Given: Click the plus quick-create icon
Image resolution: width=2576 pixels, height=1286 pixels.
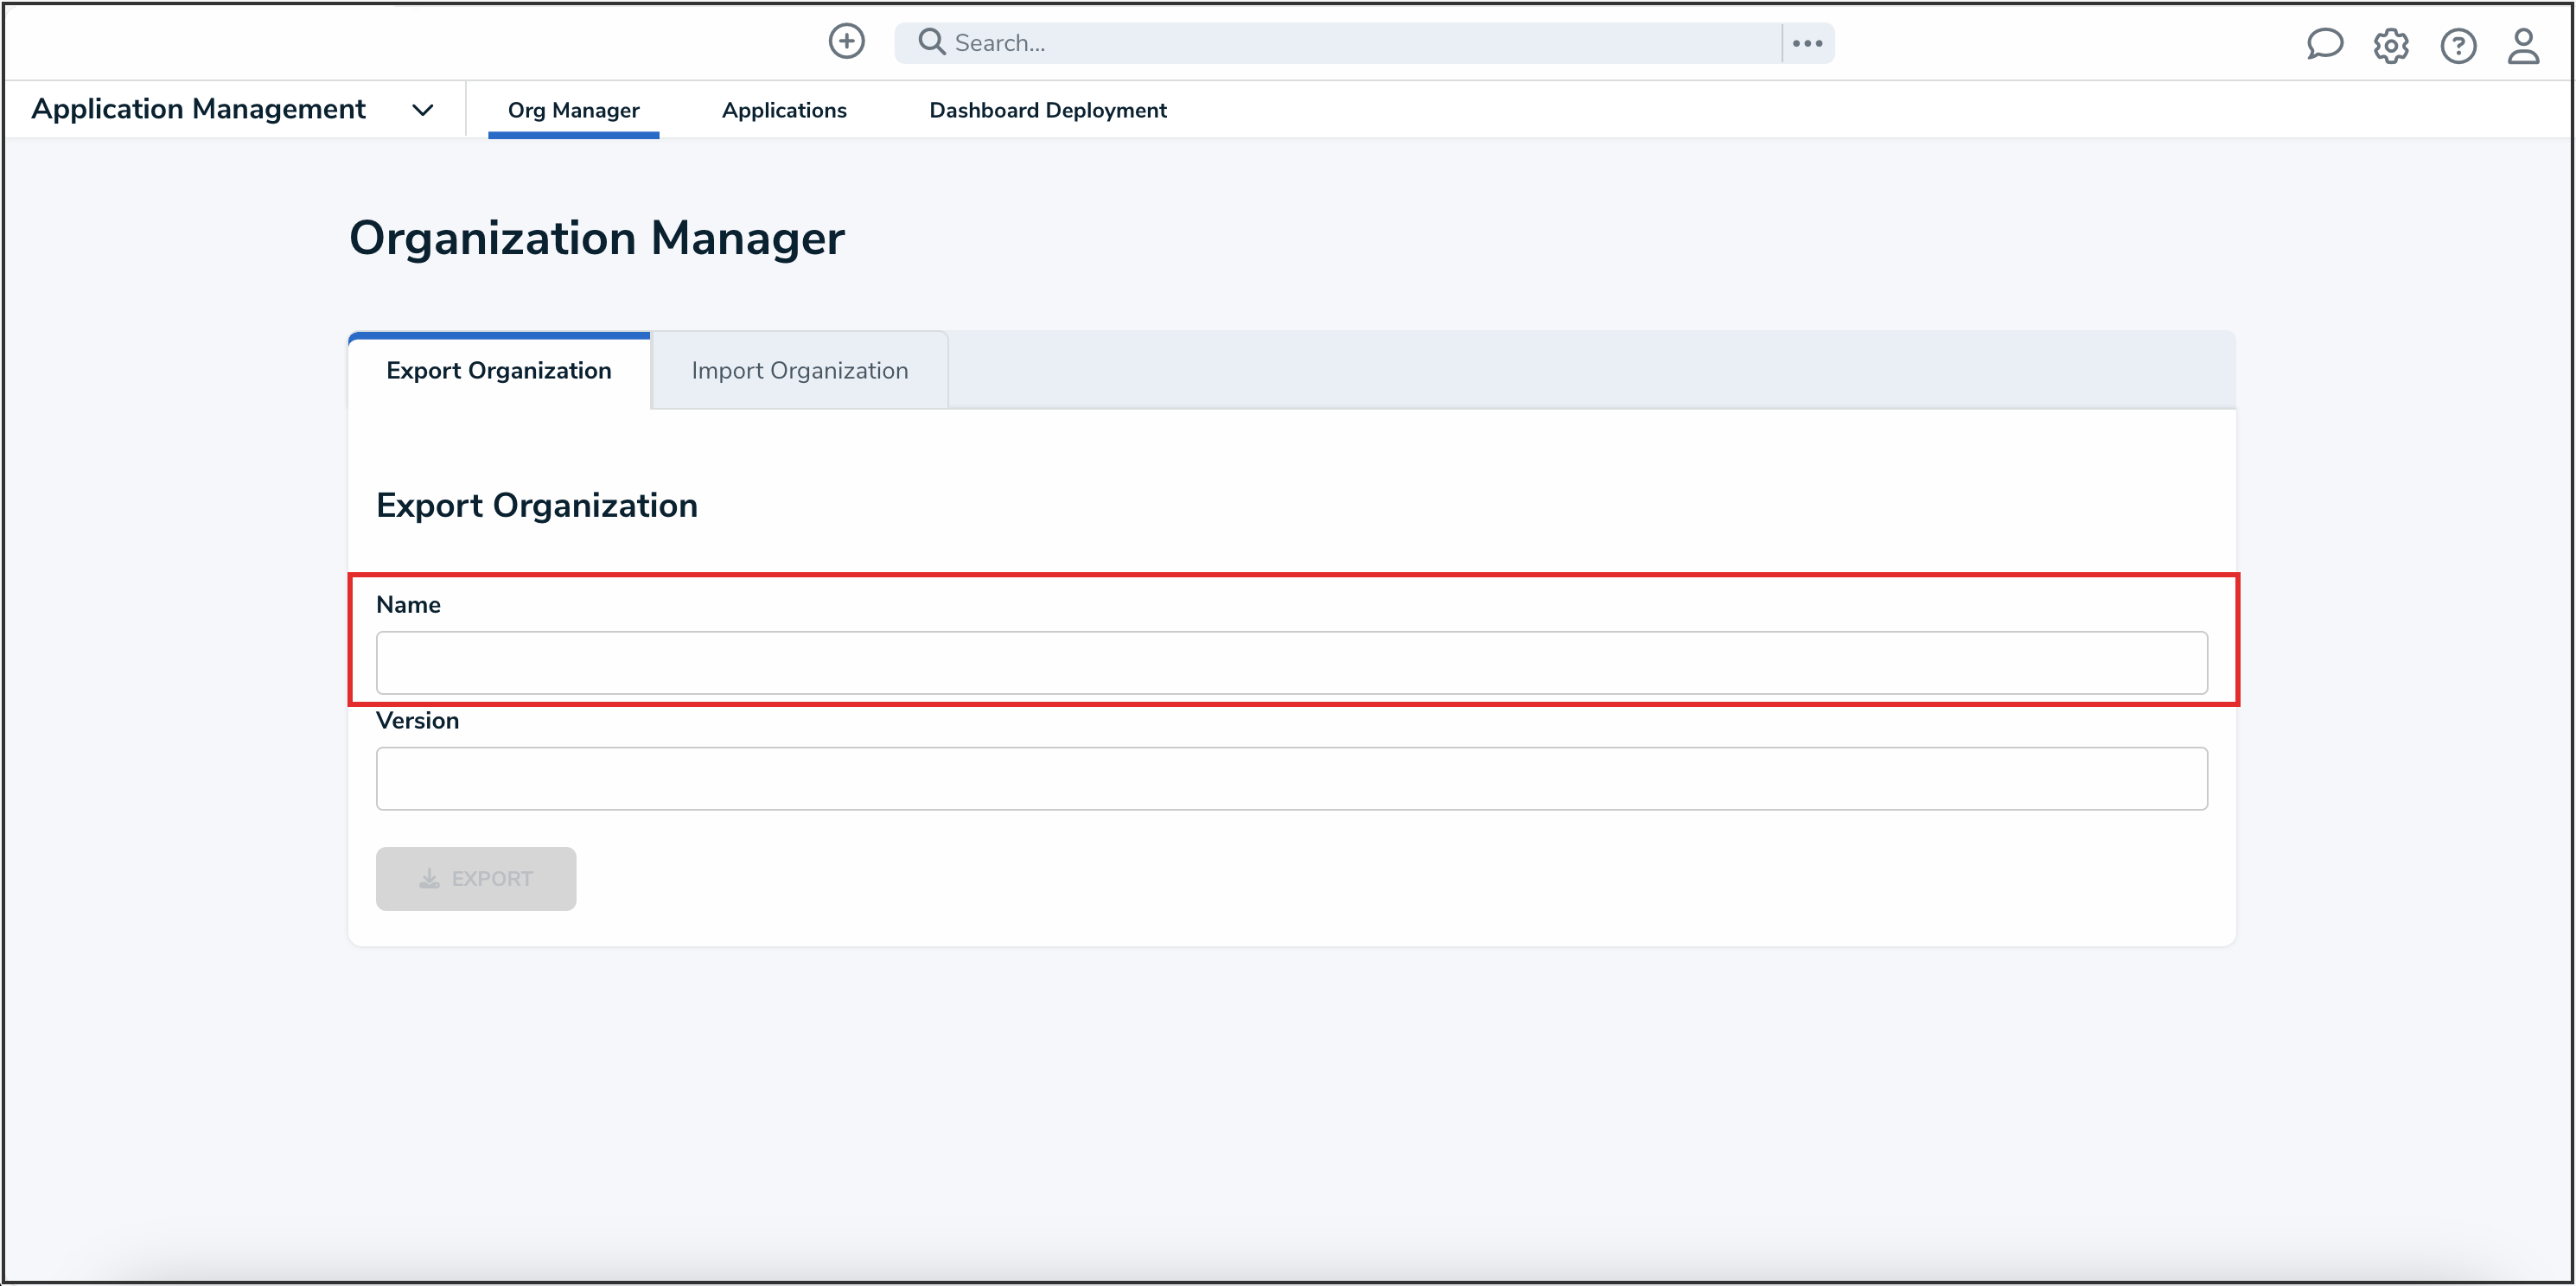Looking at the screenshot, I should pyautogui.click(x=846, y=42).
